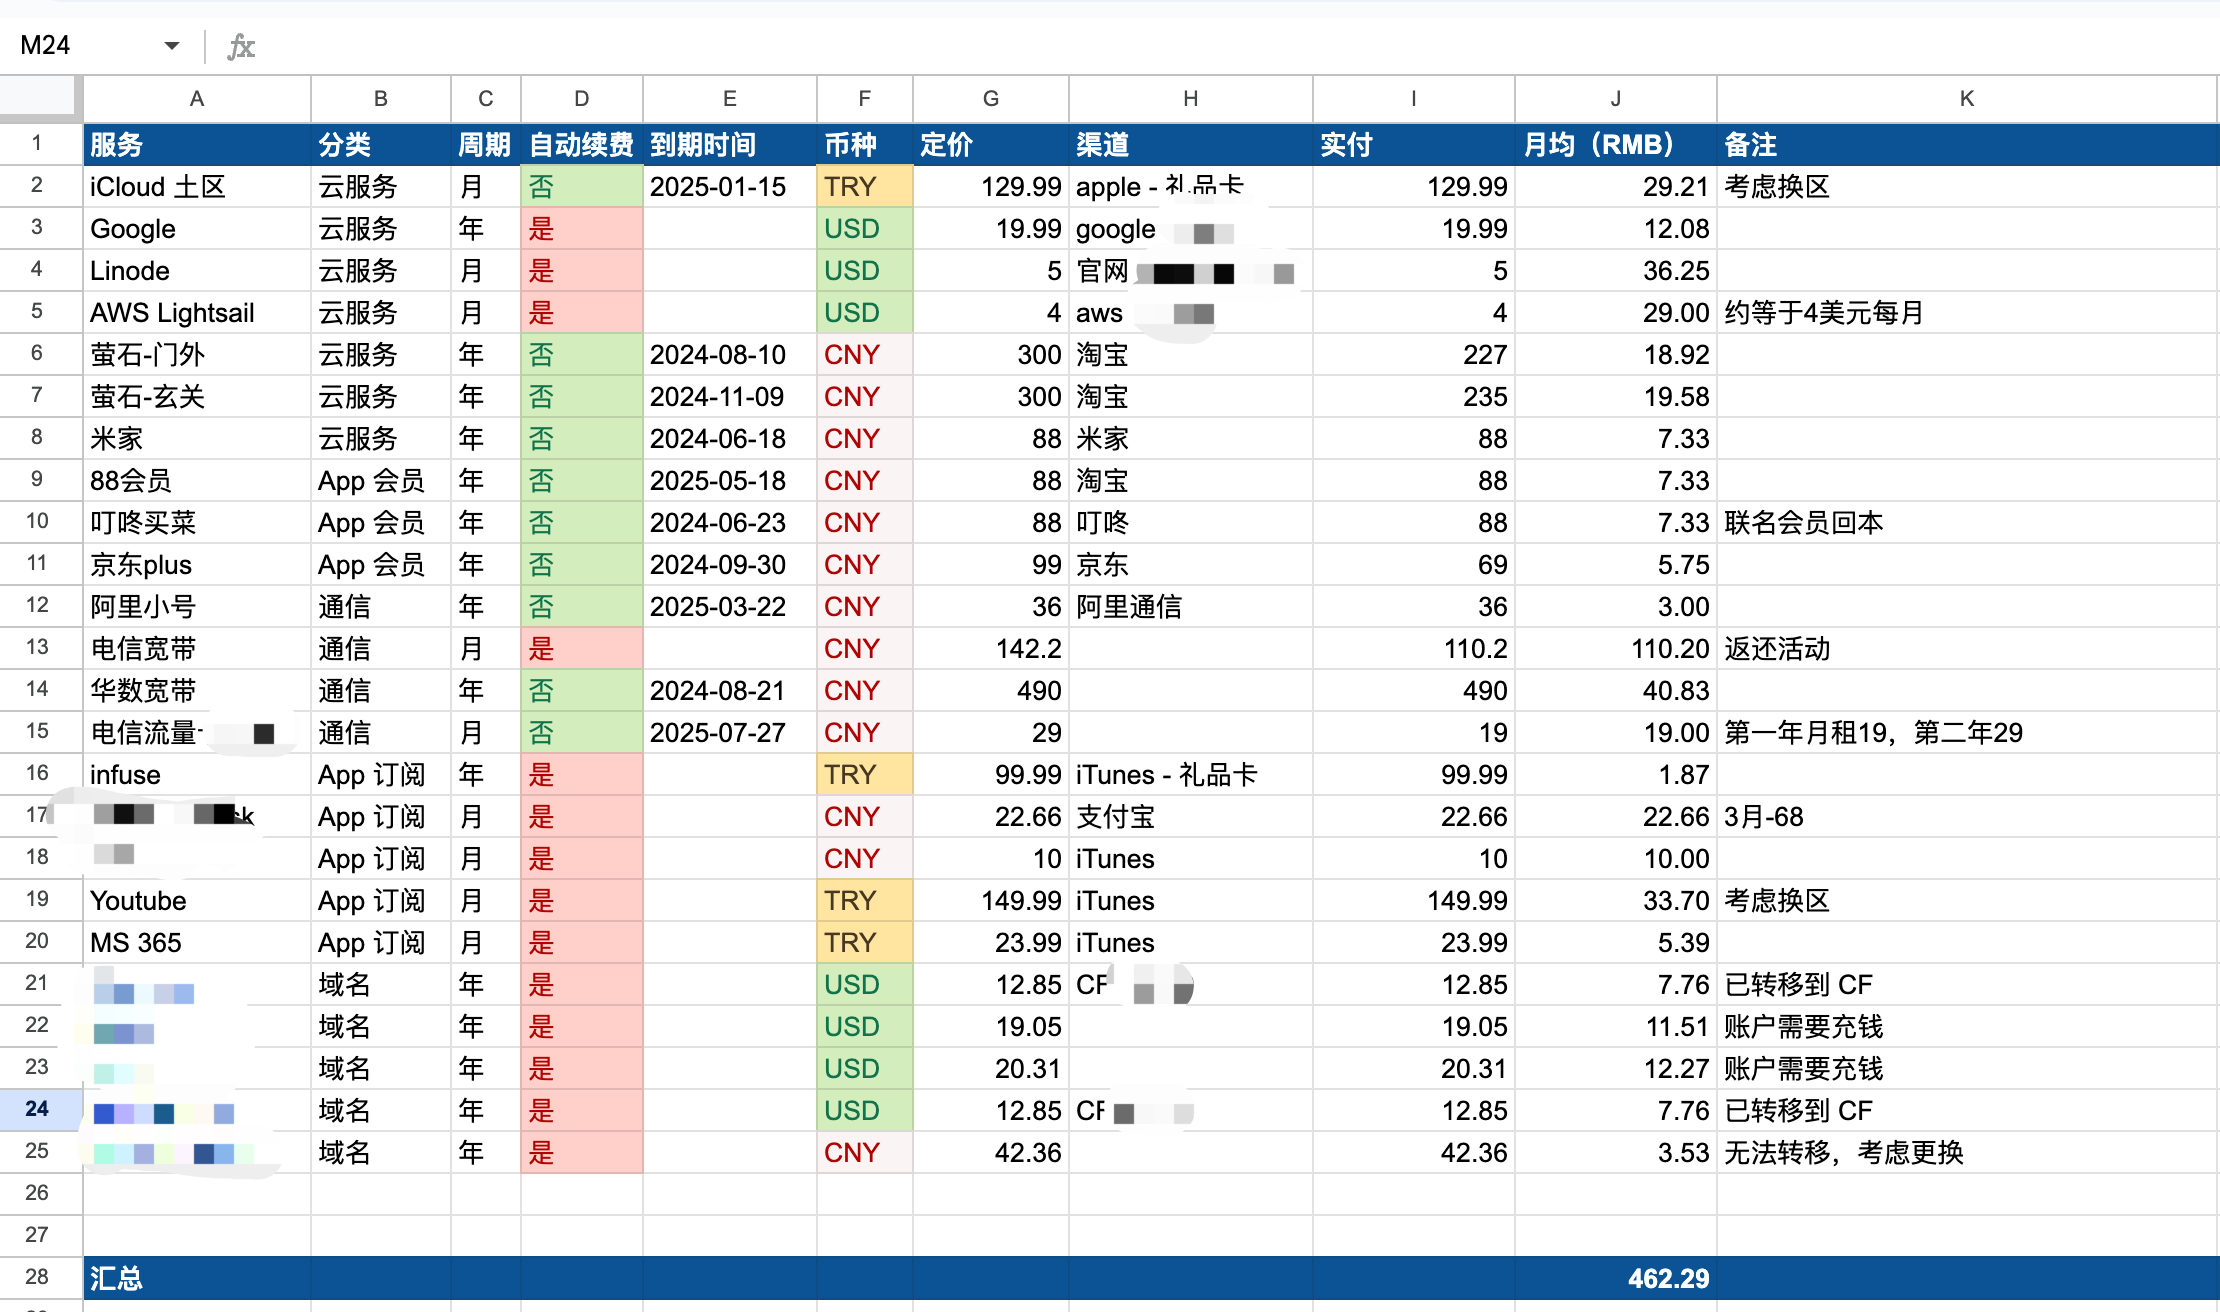Click the note 返还活动

[x=1968, y=649]
